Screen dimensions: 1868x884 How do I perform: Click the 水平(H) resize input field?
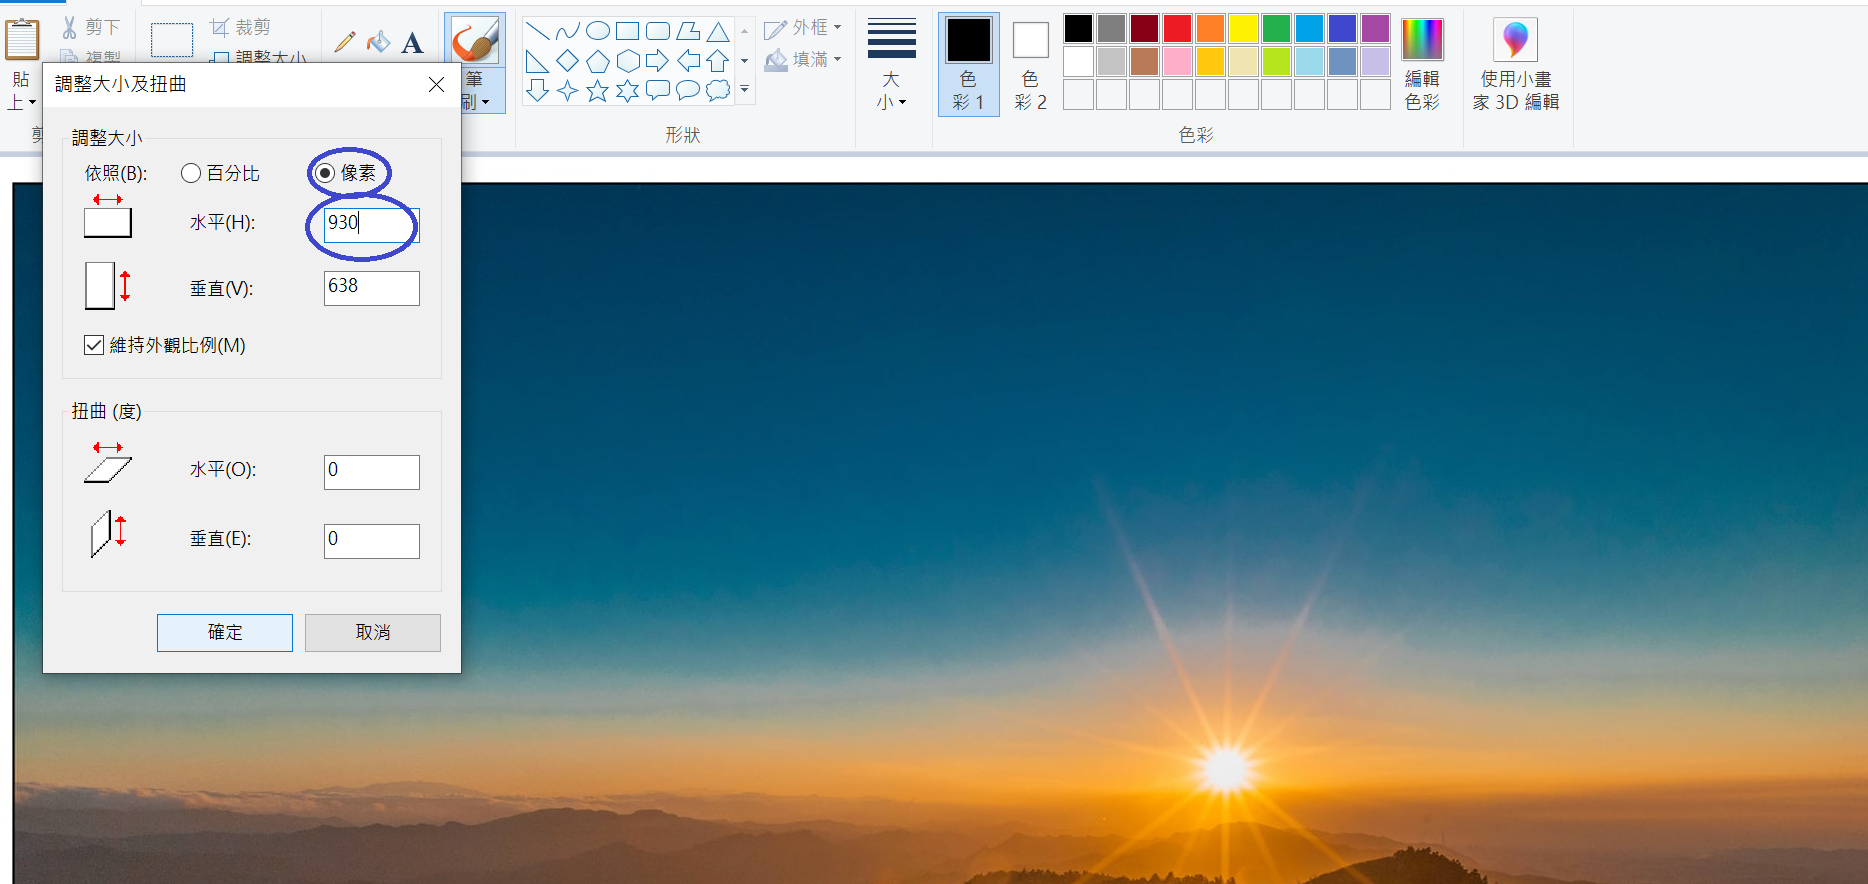point(372,224)
